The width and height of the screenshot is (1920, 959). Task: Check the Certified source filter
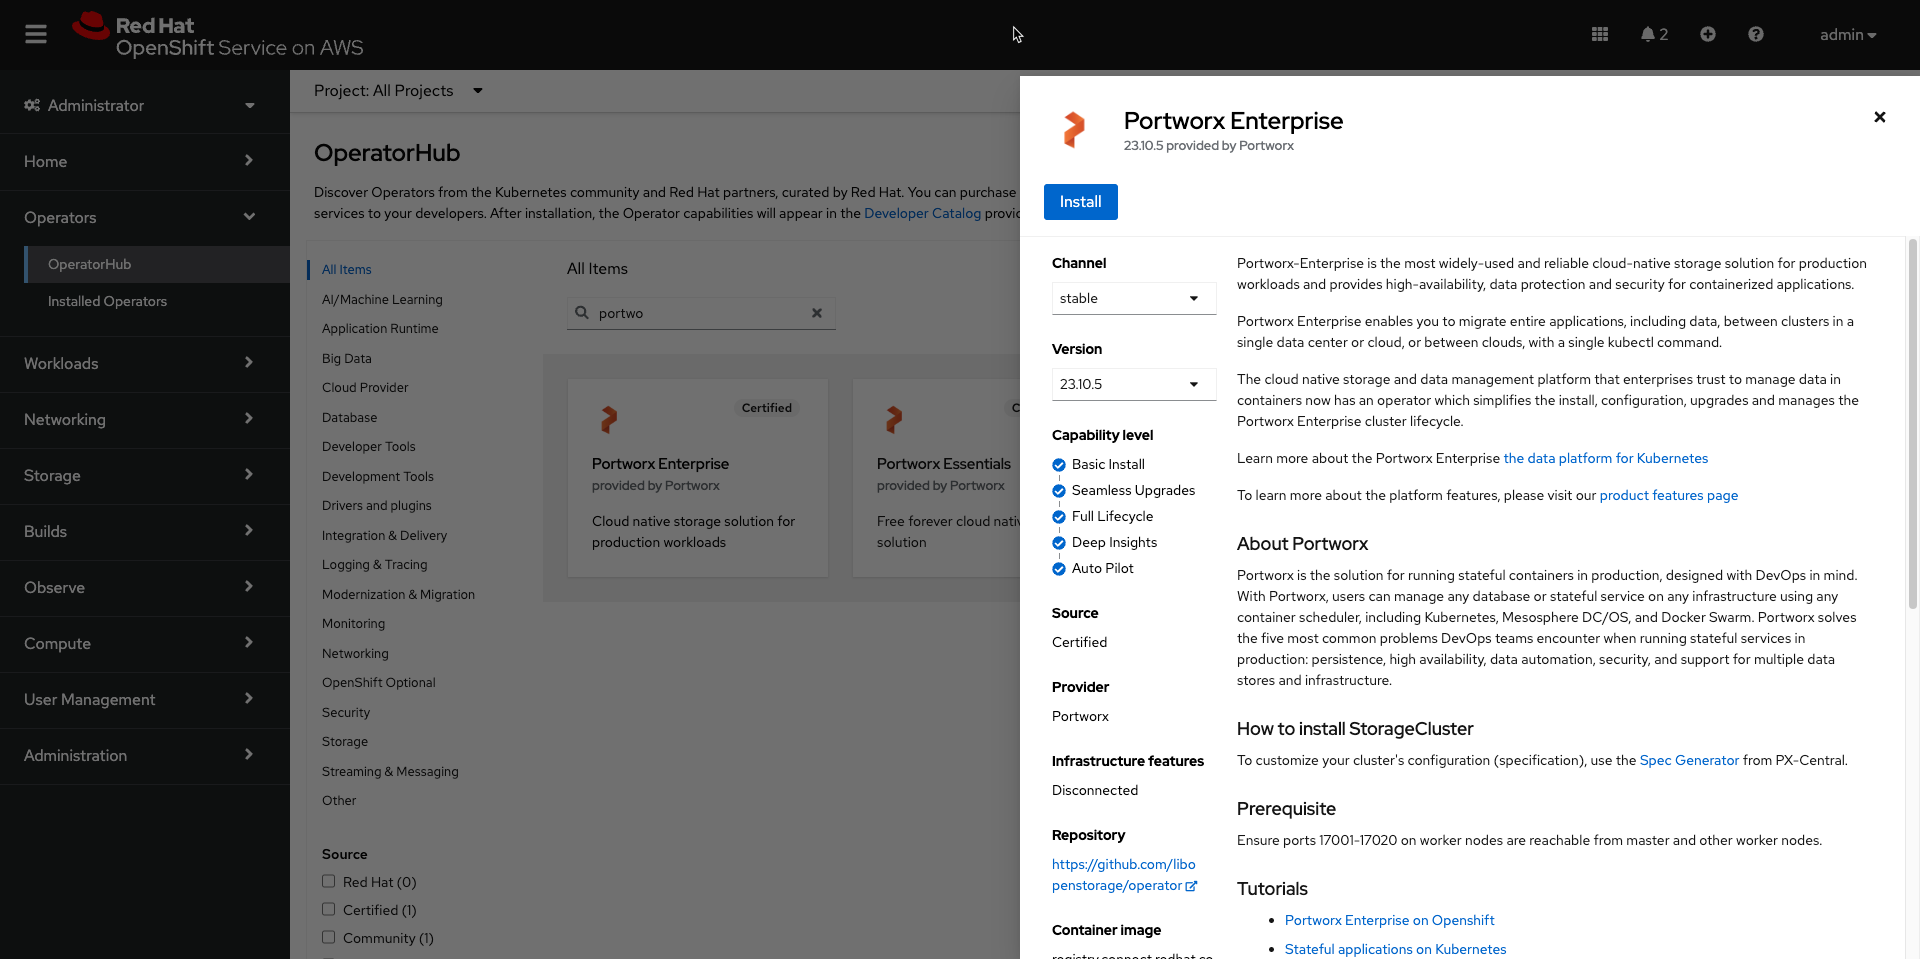click(x=328, y=909)
